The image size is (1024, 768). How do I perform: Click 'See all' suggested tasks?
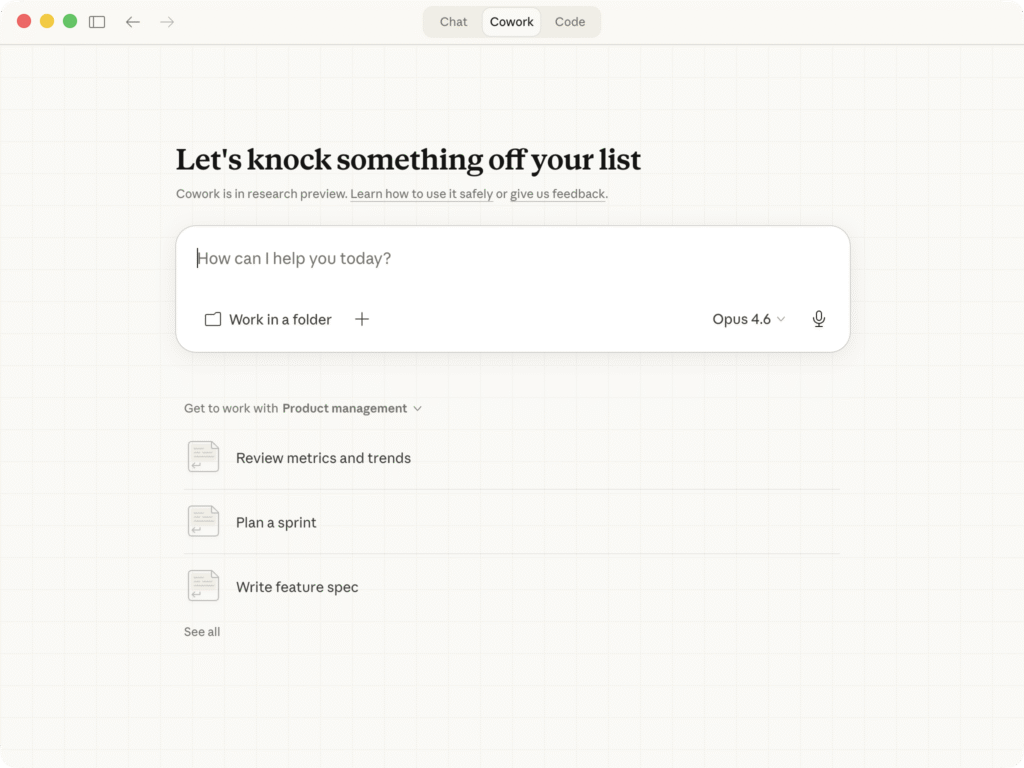click(x=202, y=632)
